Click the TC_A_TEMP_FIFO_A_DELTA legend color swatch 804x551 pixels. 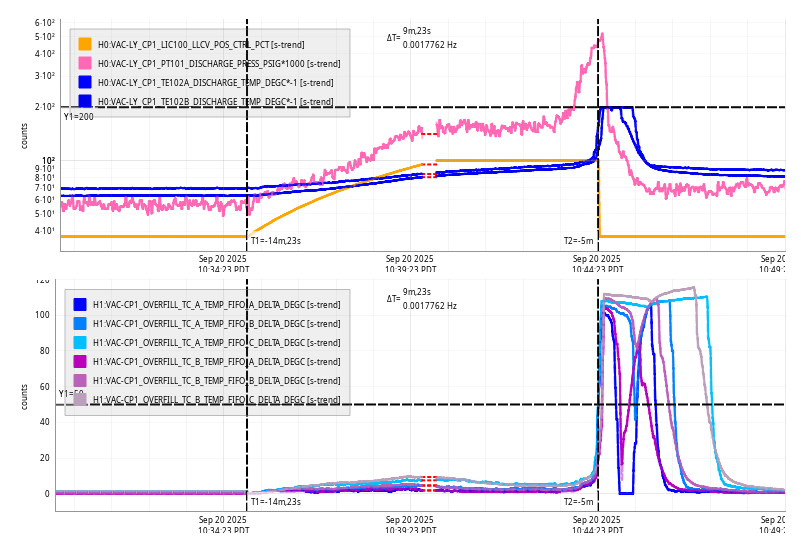[80, 305]
